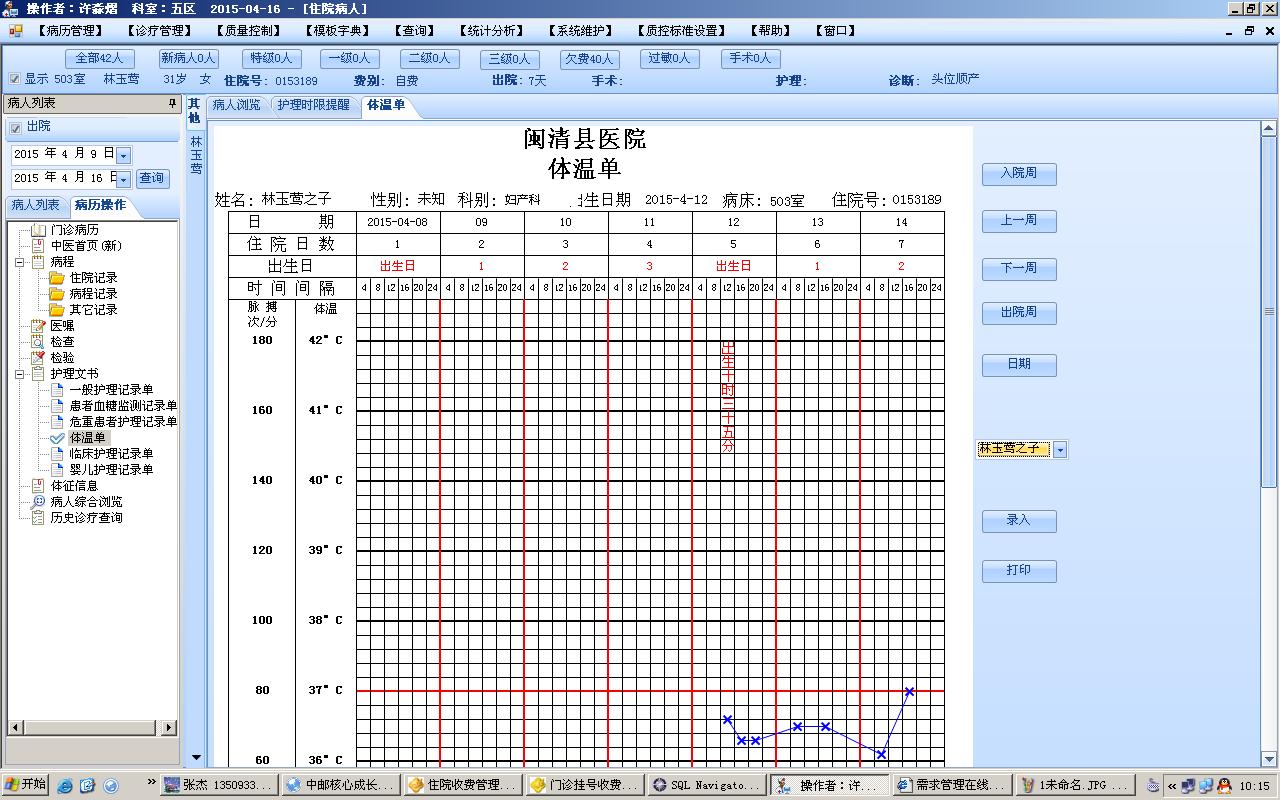Switch to the 护理时限提醒 tab
This screenshot has height=800, width=1280.
[314, 105]
